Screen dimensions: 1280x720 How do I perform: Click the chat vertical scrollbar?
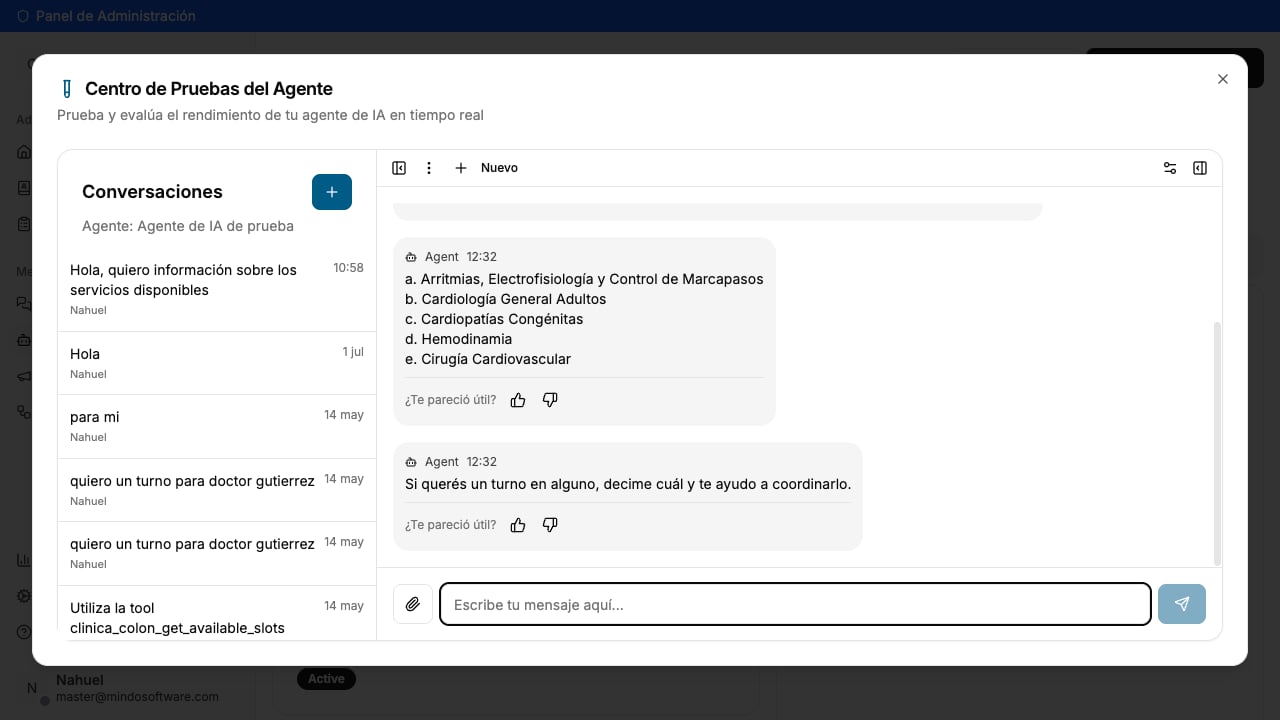(x=1217, y=443)
